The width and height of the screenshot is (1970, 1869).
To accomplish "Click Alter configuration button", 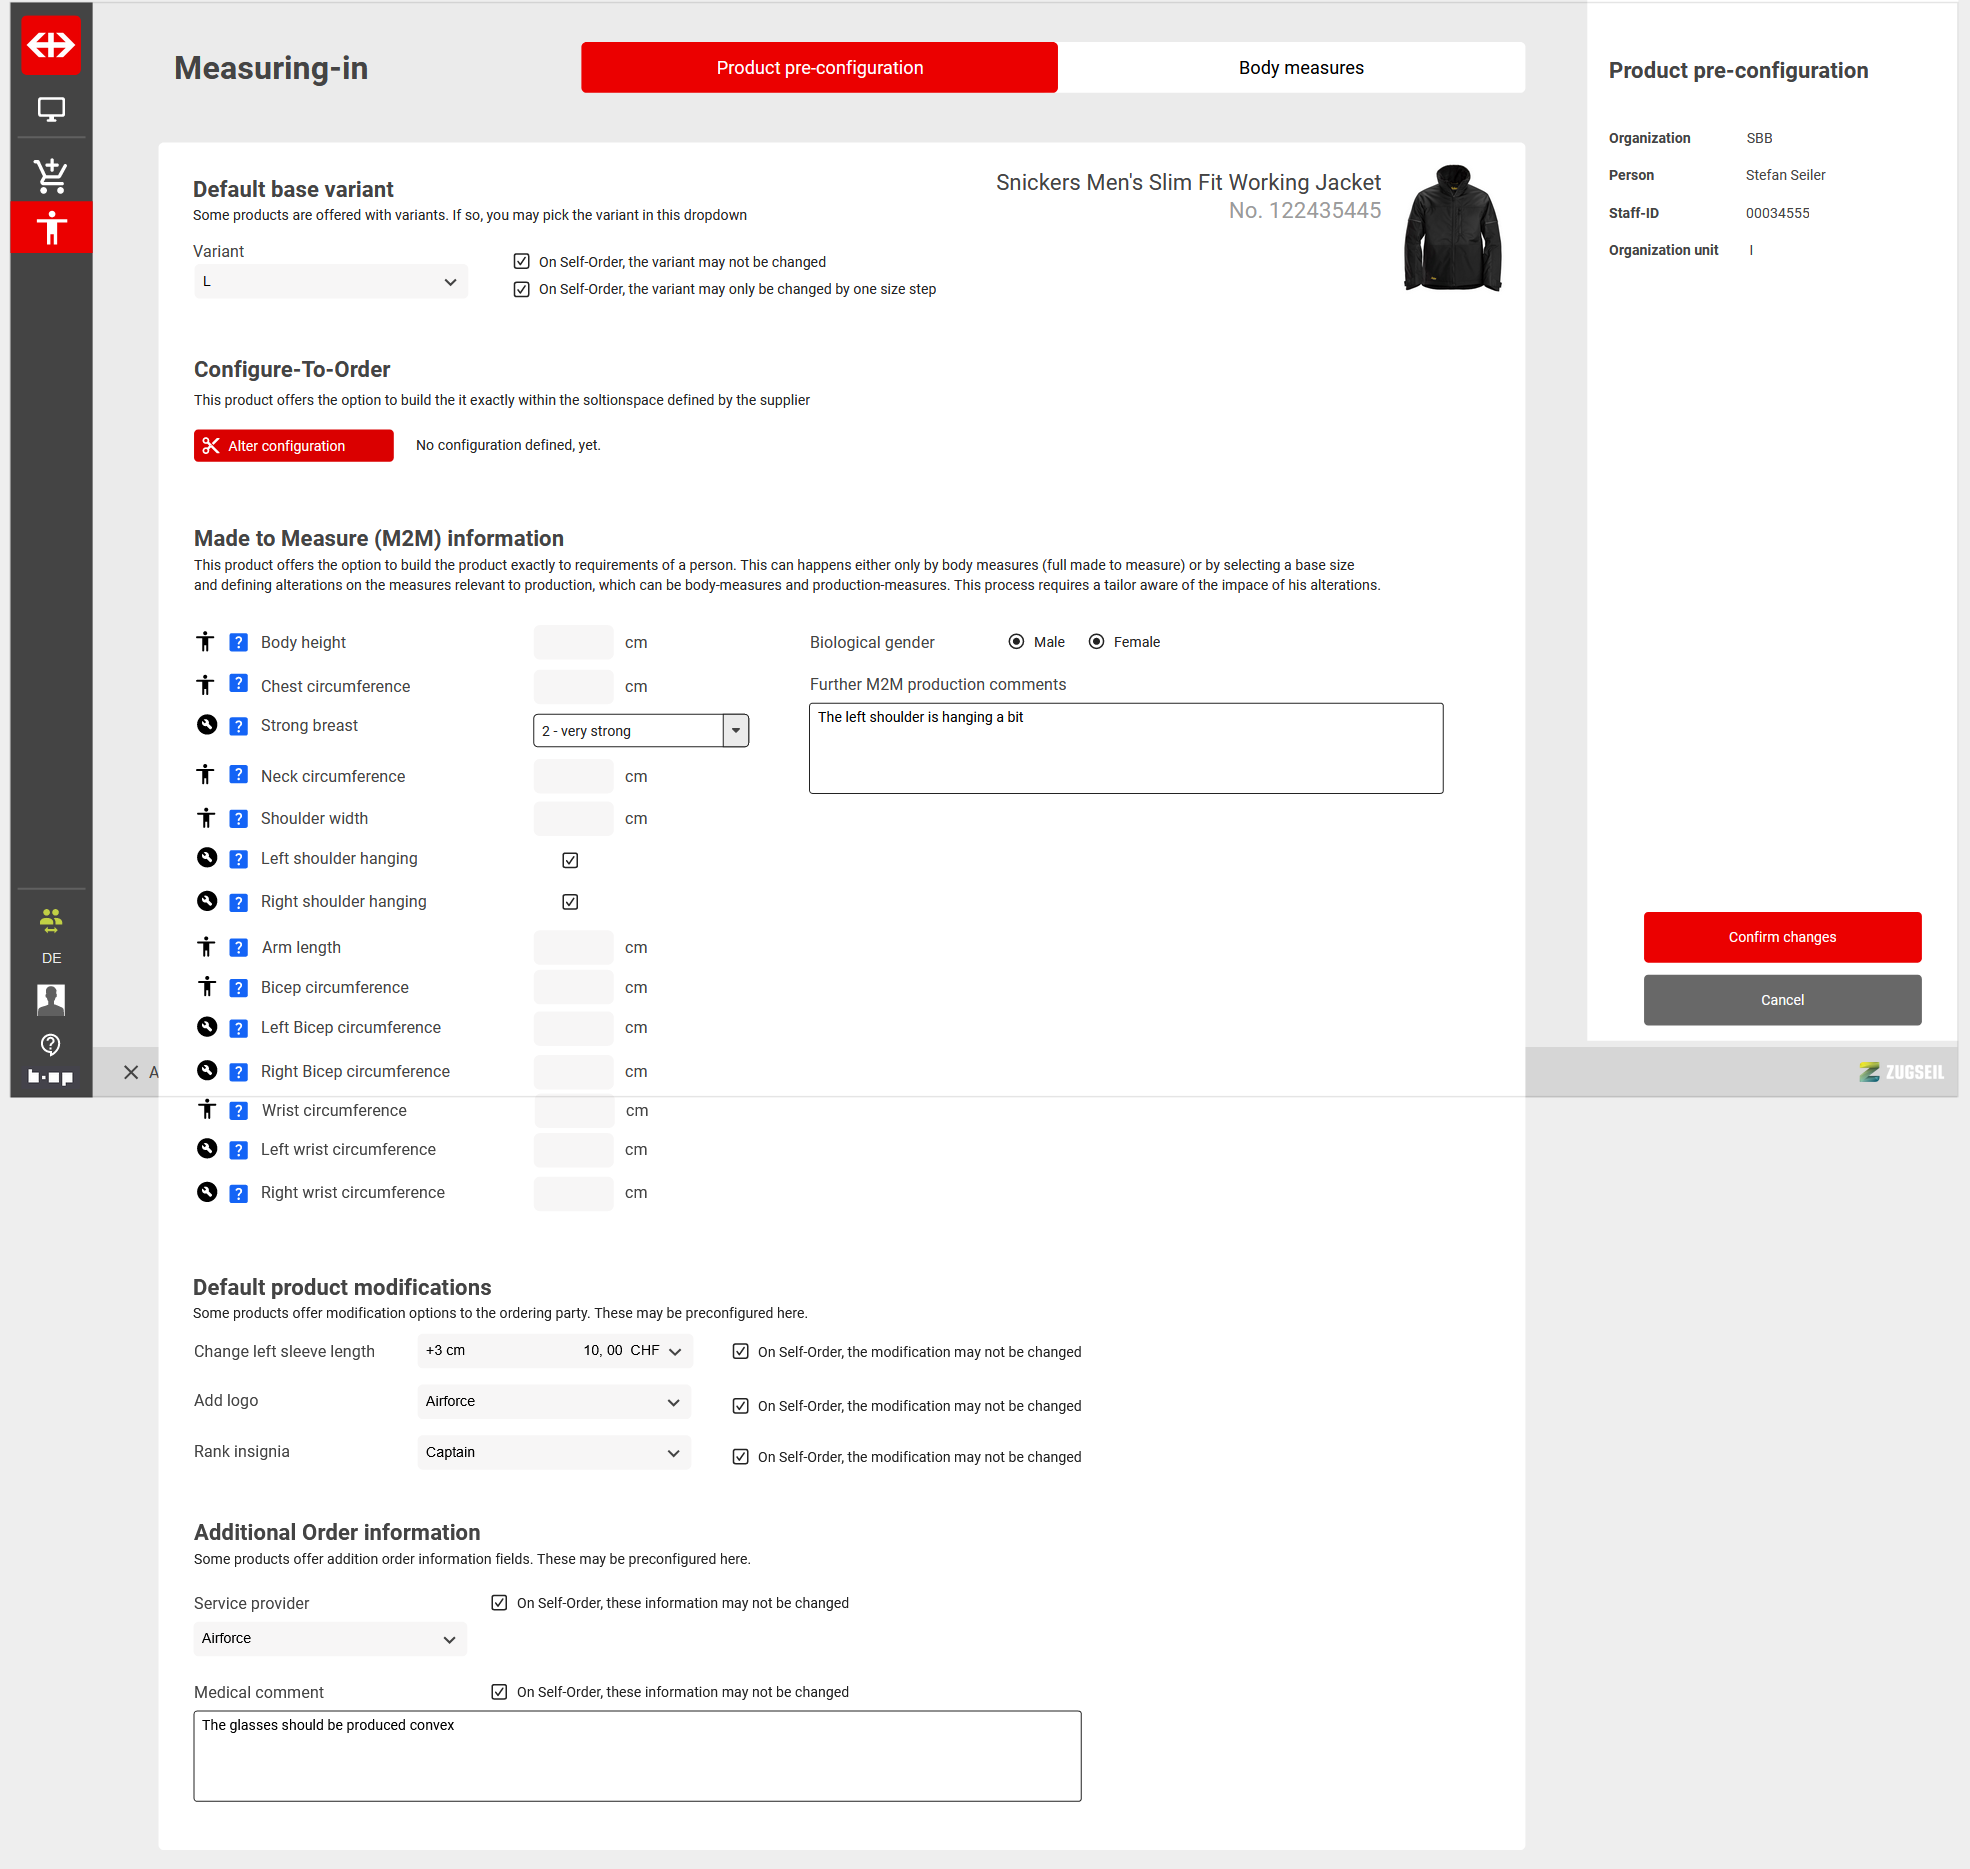I will coord(293,446).
